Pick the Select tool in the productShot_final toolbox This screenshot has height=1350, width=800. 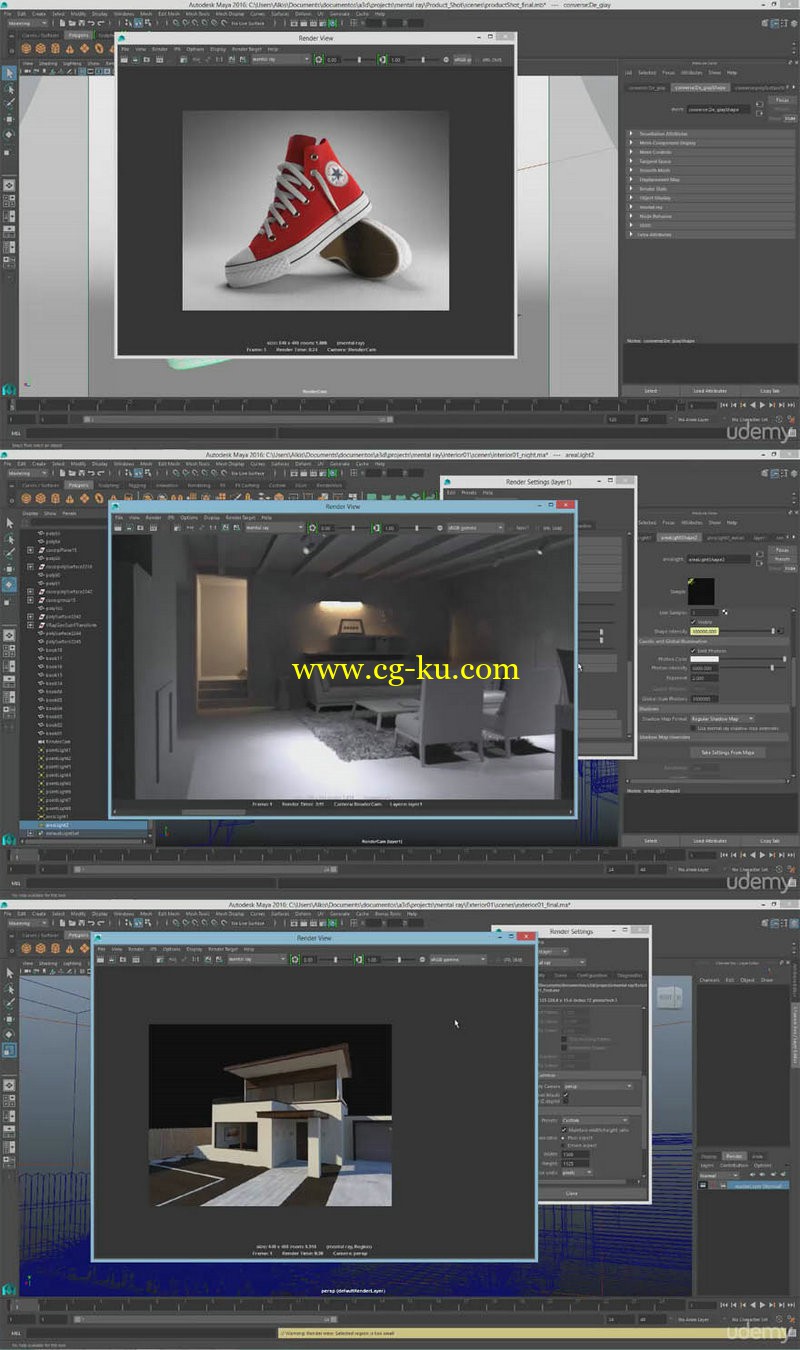(8, 72)
